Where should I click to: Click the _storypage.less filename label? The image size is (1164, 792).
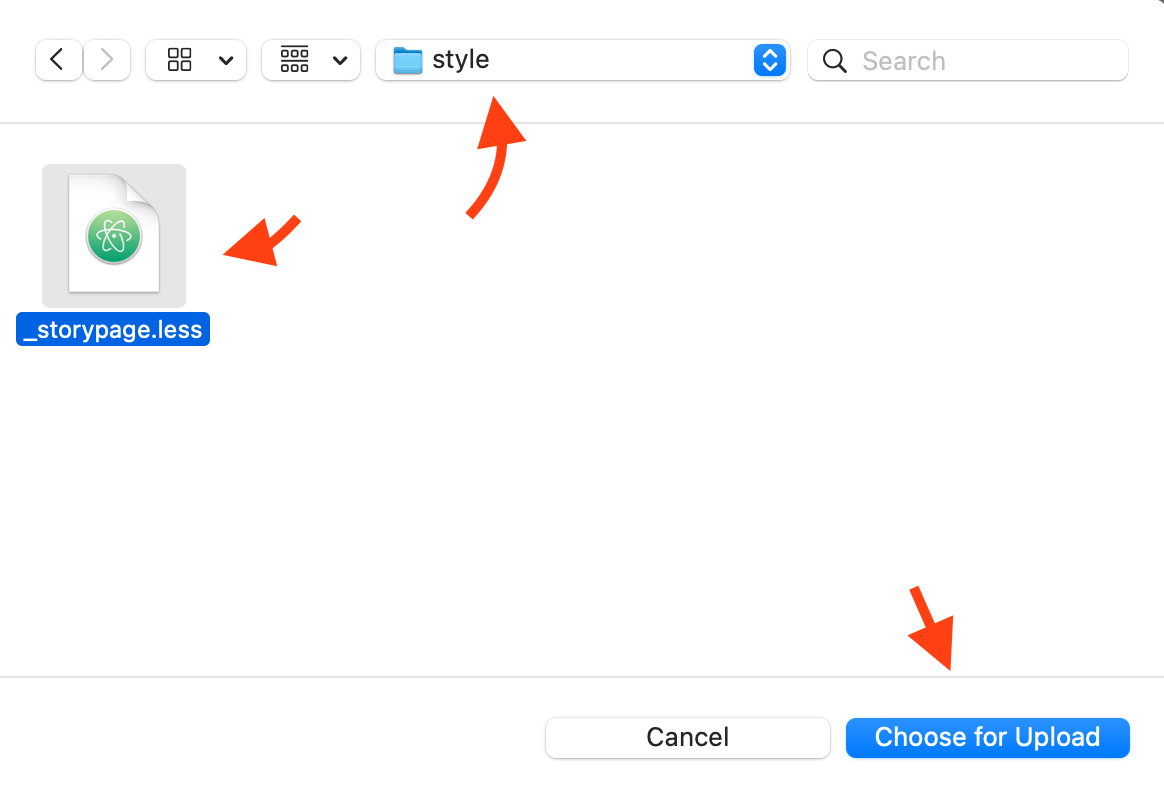click(x=113, y=329)
